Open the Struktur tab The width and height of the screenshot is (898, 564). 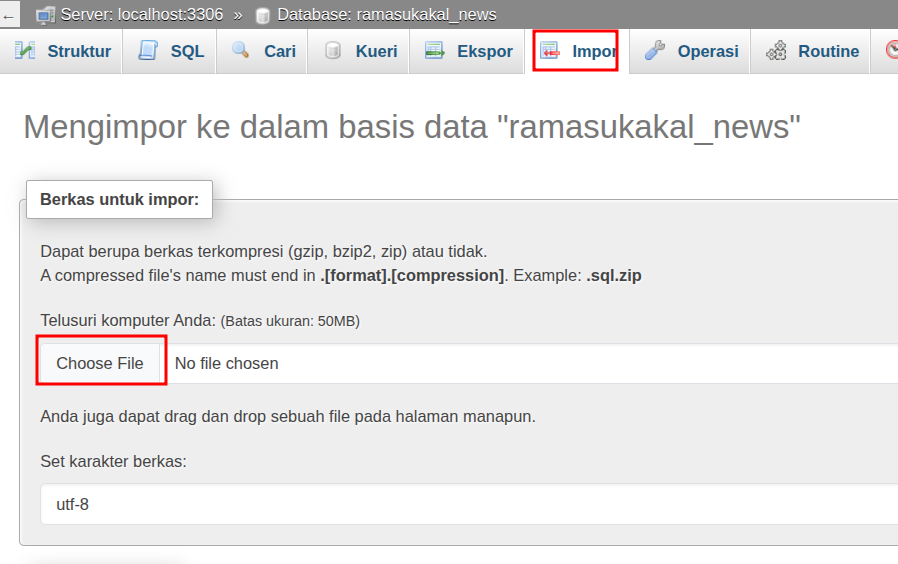tap(61, 51)
